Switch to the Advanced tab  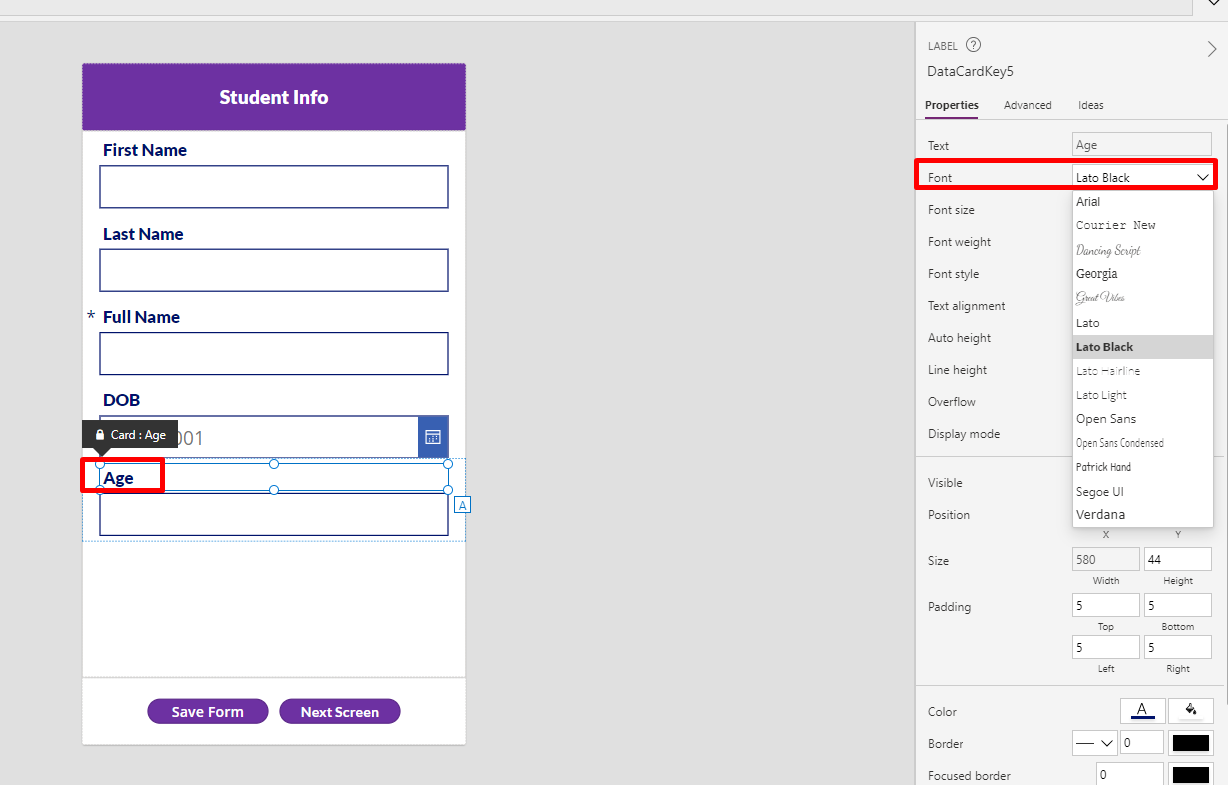(x=1027, y=105)
